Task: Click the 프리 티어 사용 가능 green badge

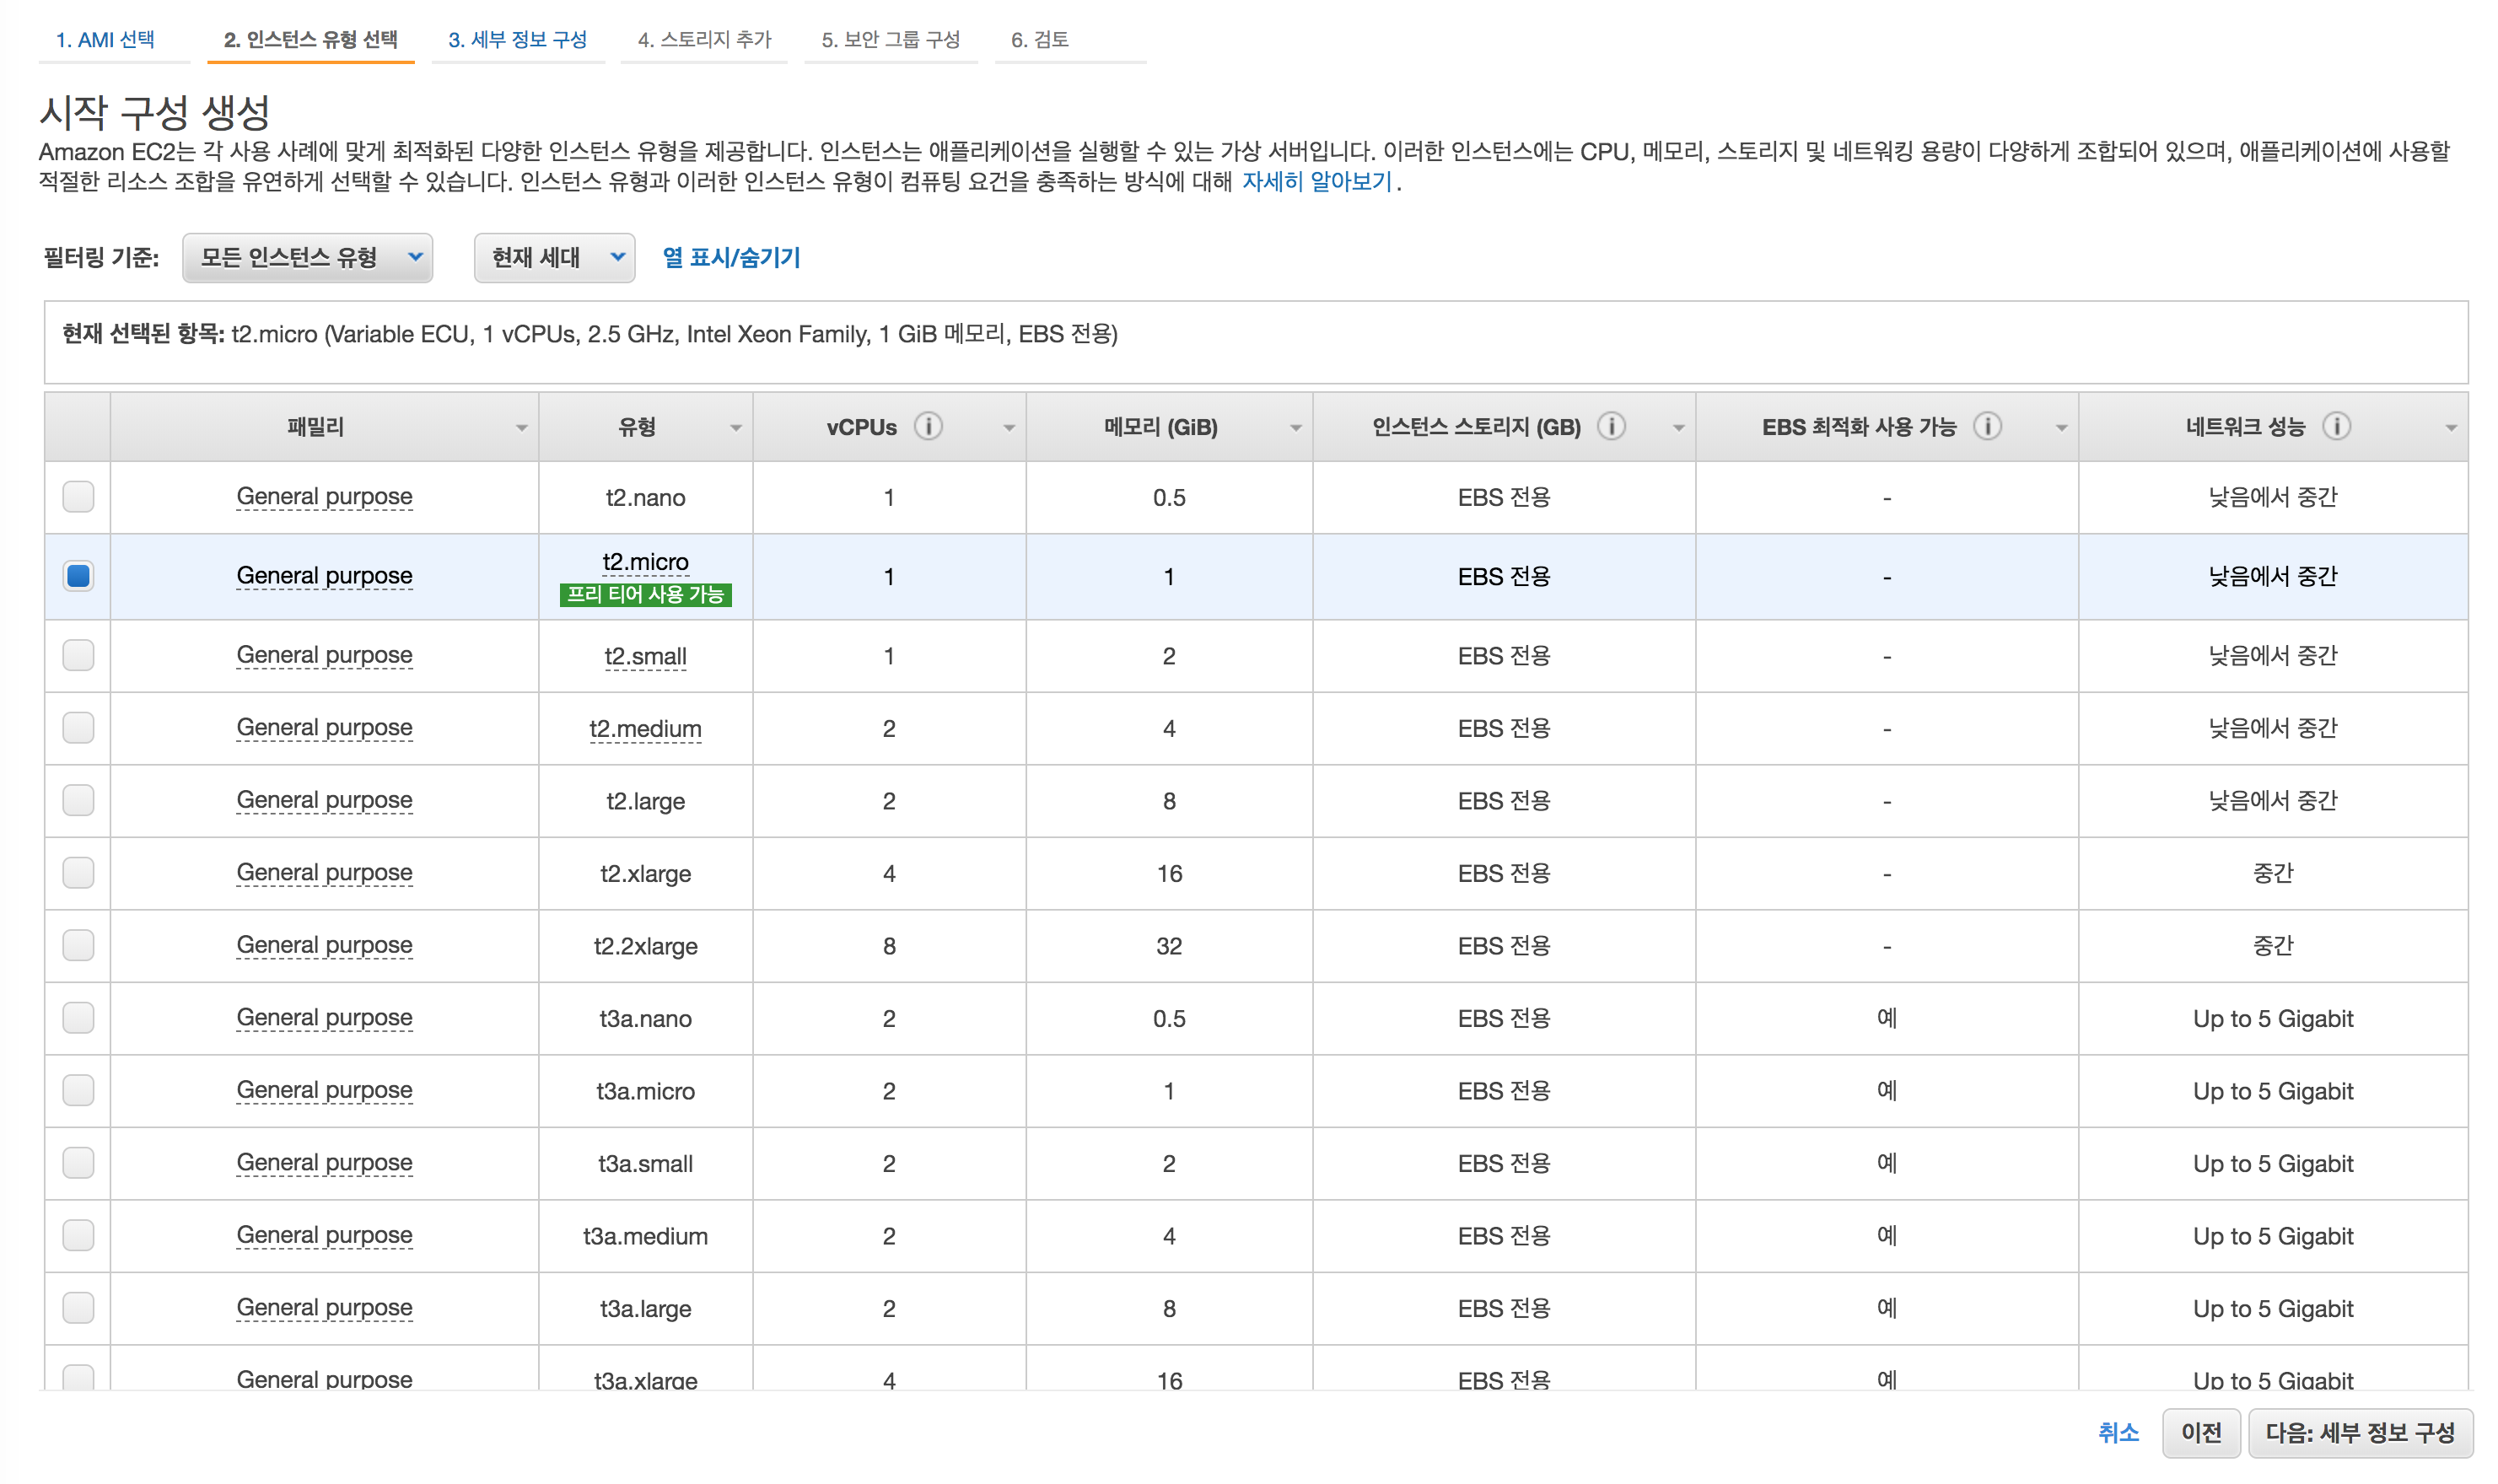Action: pyautogui.click(x=645, y=595)
